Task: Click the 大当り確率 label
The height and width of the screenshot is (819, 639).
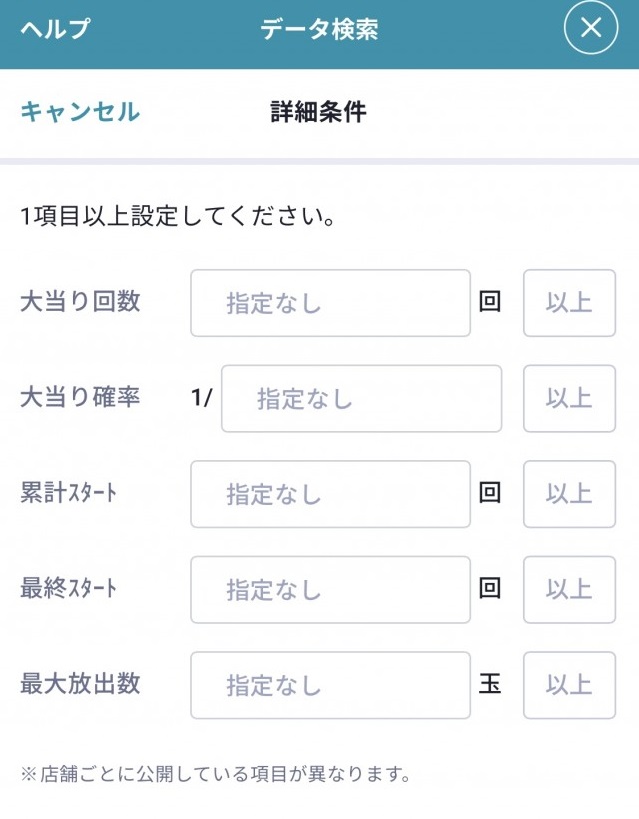Action: pos(80,398)
